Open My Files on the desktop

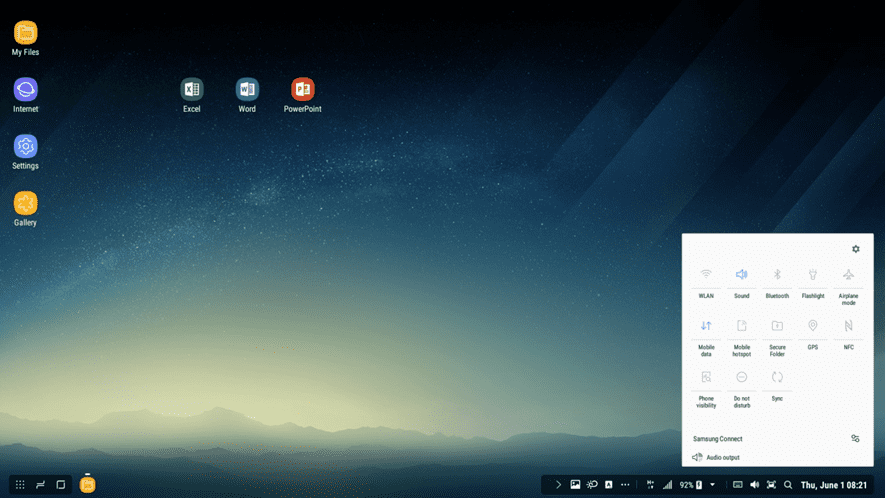click(26, 33)
